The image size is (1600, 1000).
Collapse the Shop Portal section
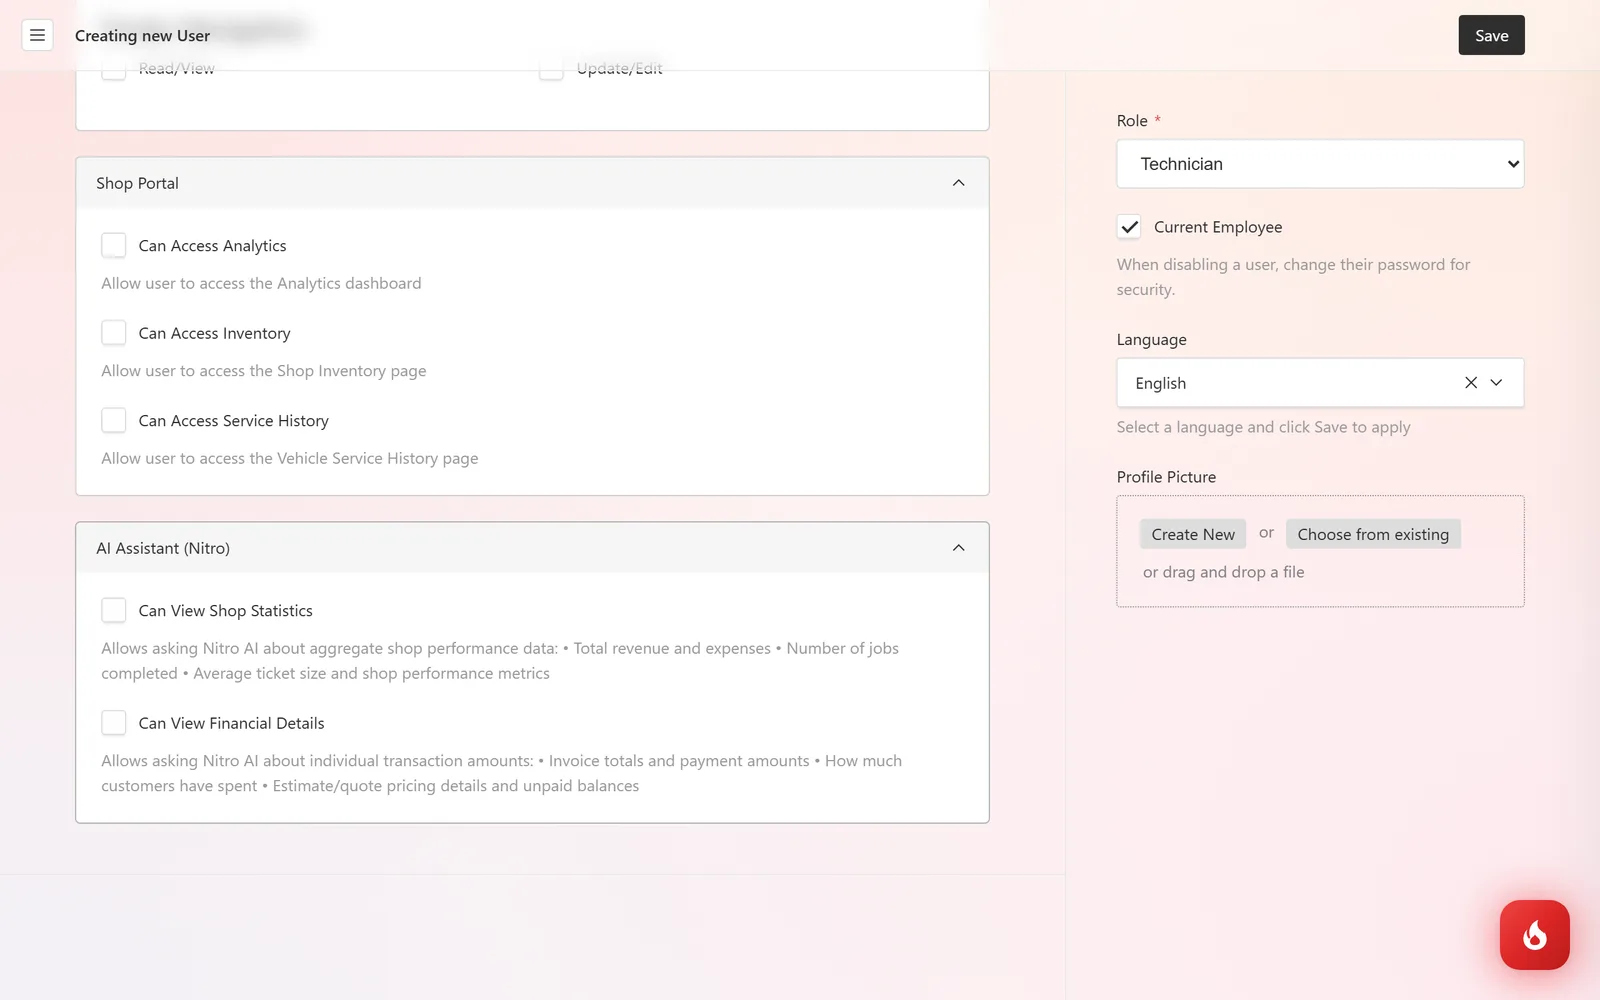[x=958, y=183]
